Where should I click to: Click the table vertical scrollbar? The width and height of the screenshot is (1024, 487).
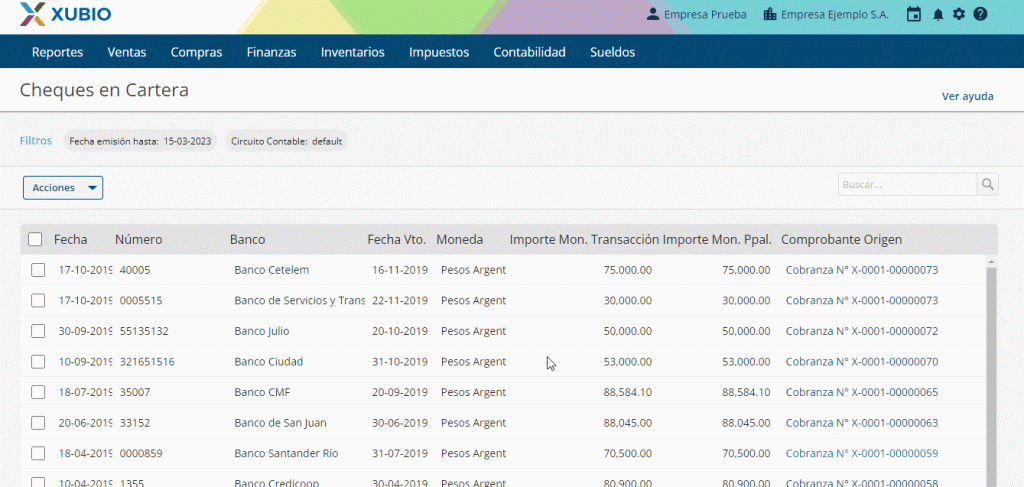991,375
